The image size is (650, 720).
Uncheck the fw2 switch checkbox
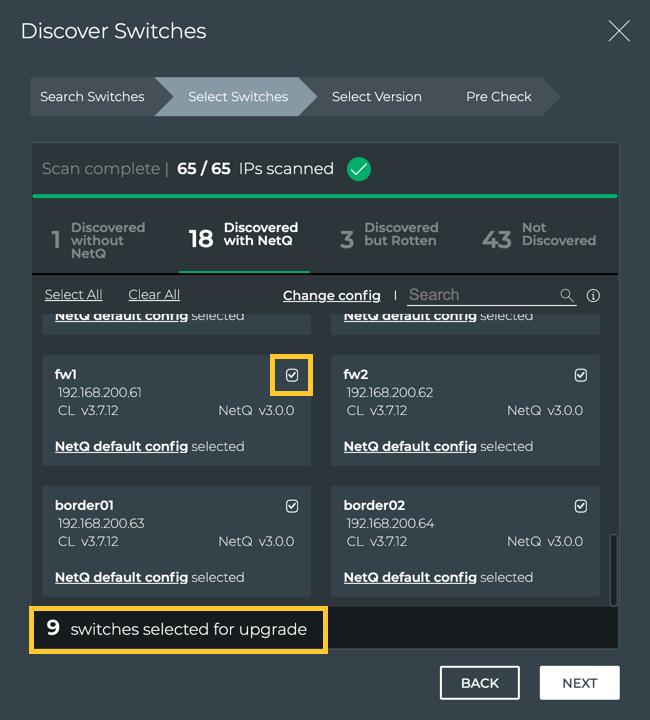(x=581, y=375)
